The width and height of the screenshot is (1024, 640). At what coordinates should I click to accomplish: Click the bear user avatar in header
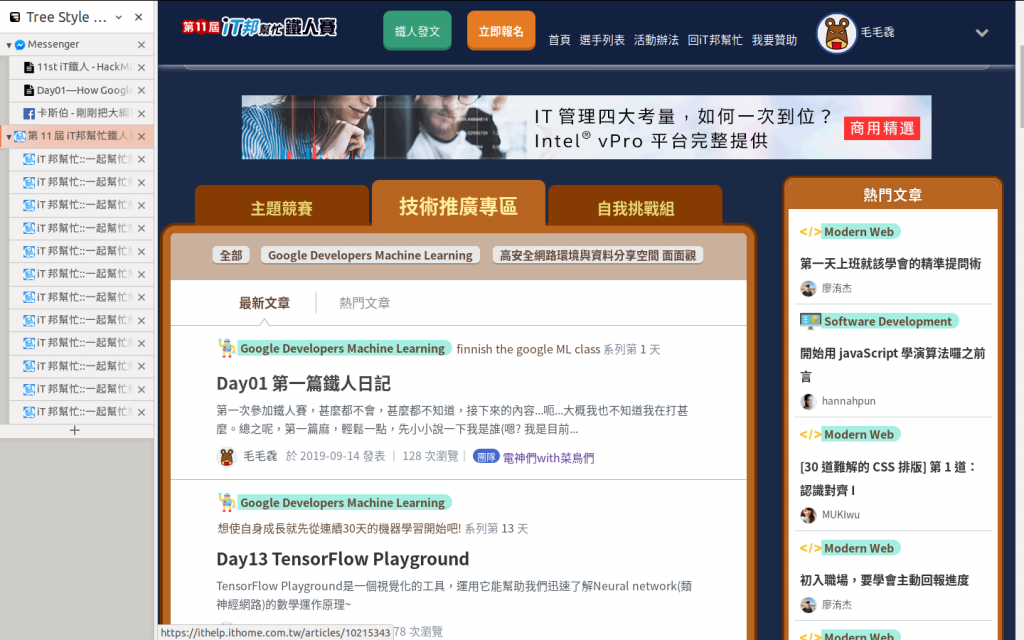pos(836,33)
